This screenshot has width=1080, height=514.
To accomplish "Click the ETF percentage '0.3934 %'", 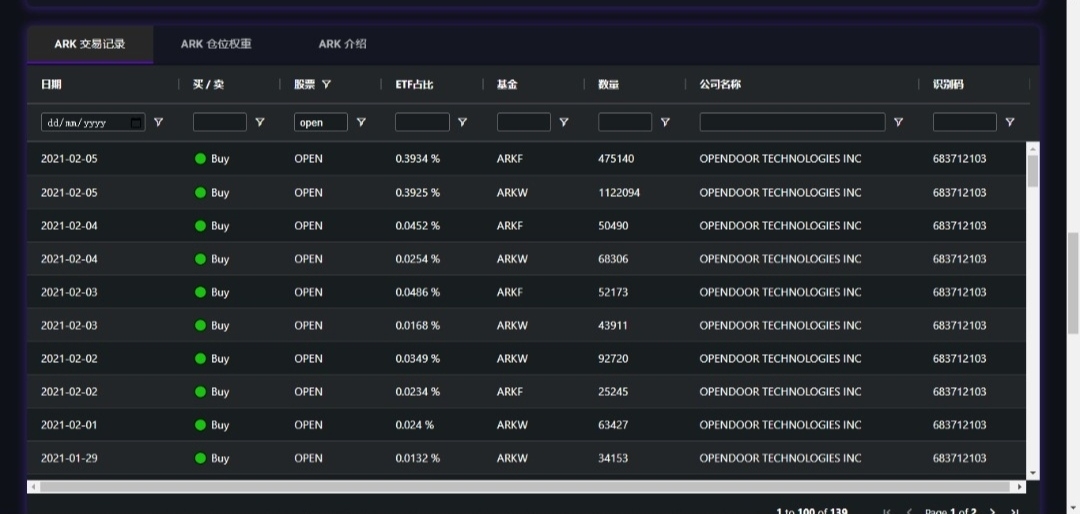I will pyautogui.click(x=417, y=158).
